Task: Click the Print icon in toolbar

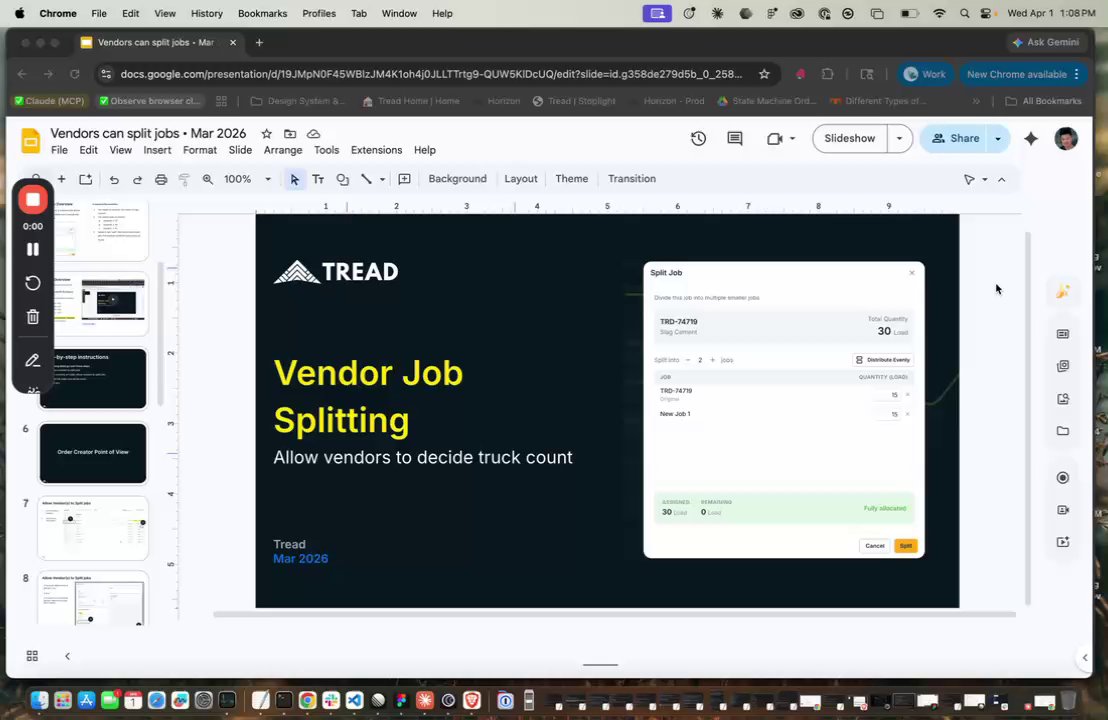Action: [161, 179]
